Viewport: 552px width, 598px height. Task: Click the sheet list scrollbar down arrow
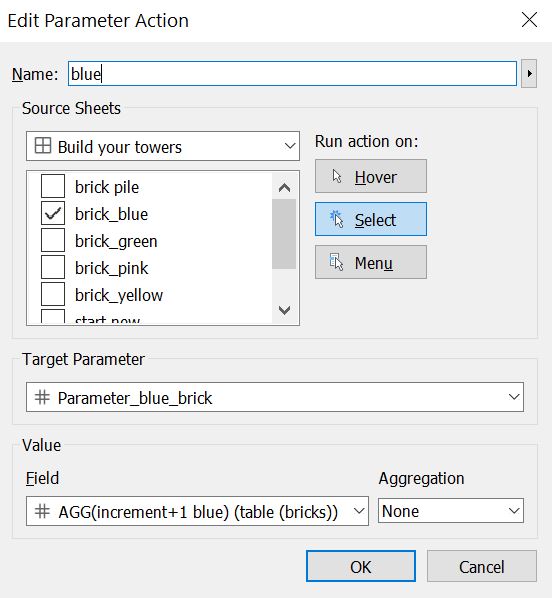coord(285,310)
